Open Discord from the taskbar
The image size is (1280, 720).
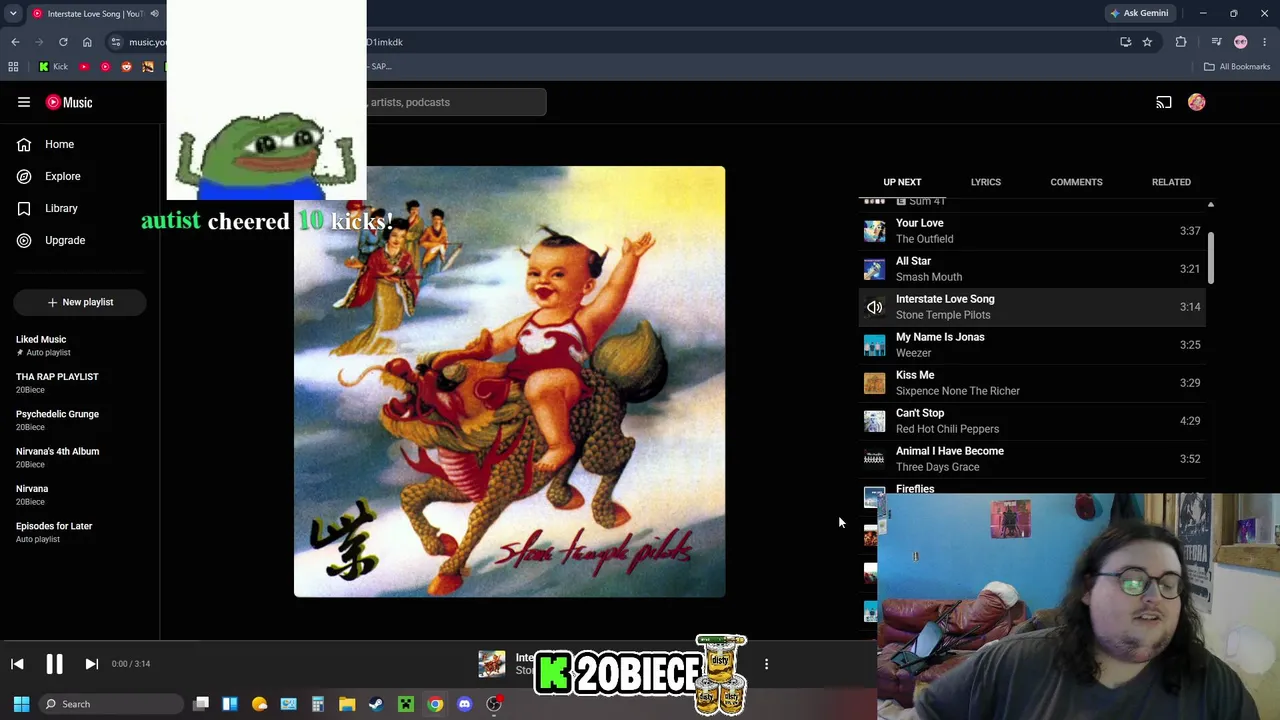(464, 704)
